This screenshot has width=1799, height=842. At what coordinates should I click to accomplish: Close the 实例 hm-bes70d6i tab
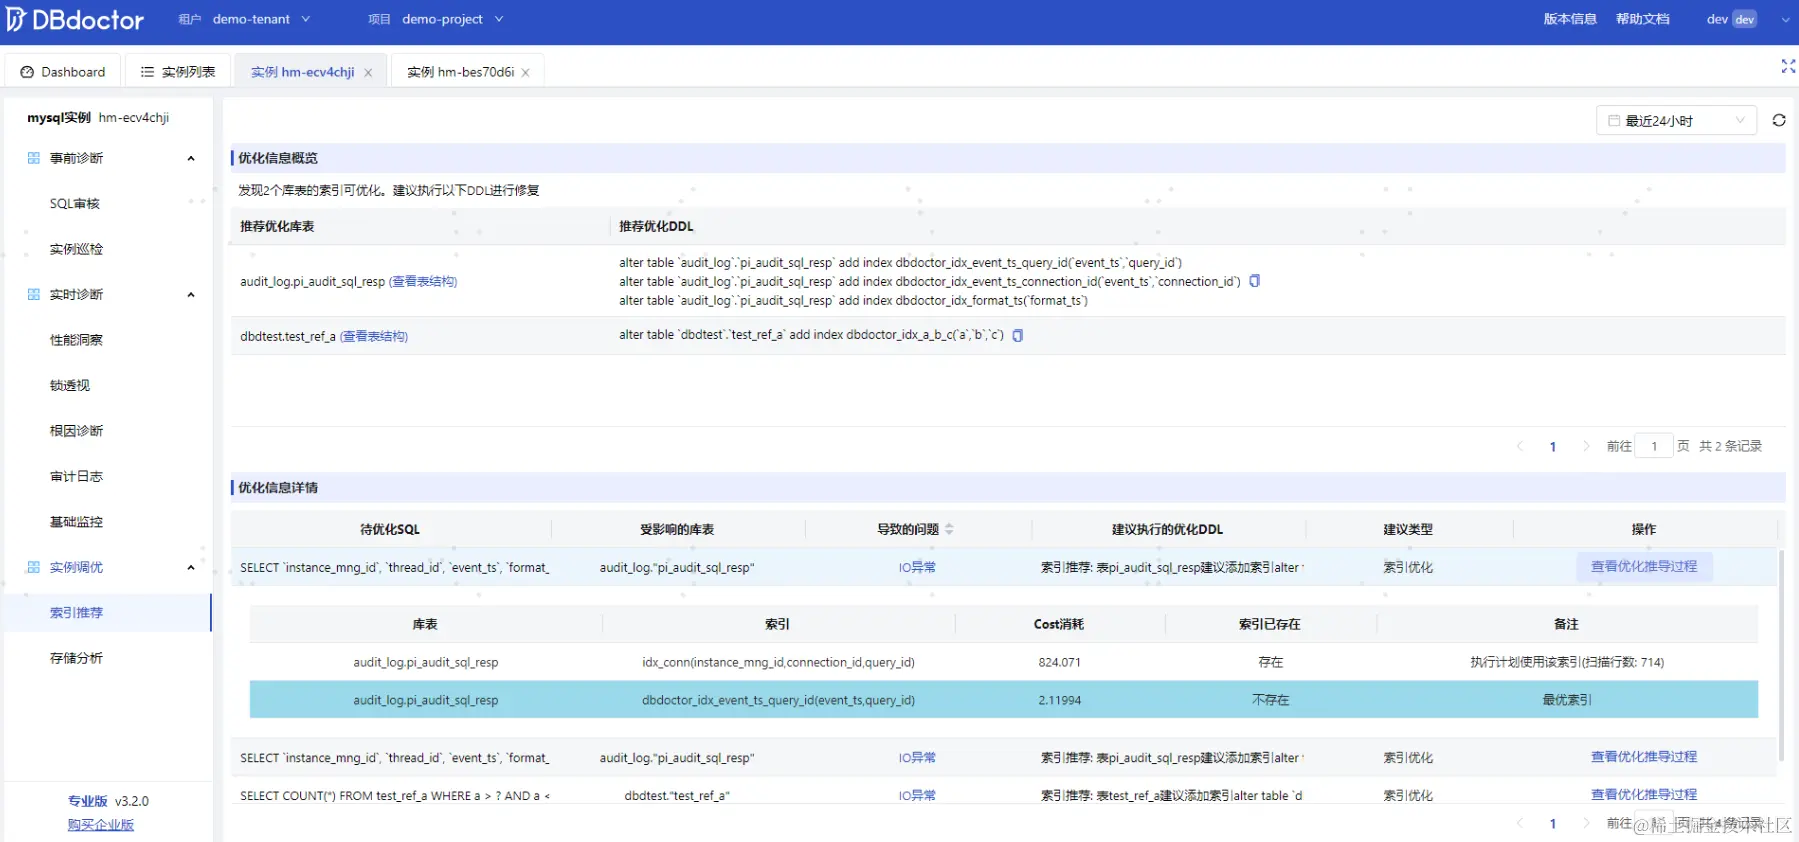tap(525, 73)
